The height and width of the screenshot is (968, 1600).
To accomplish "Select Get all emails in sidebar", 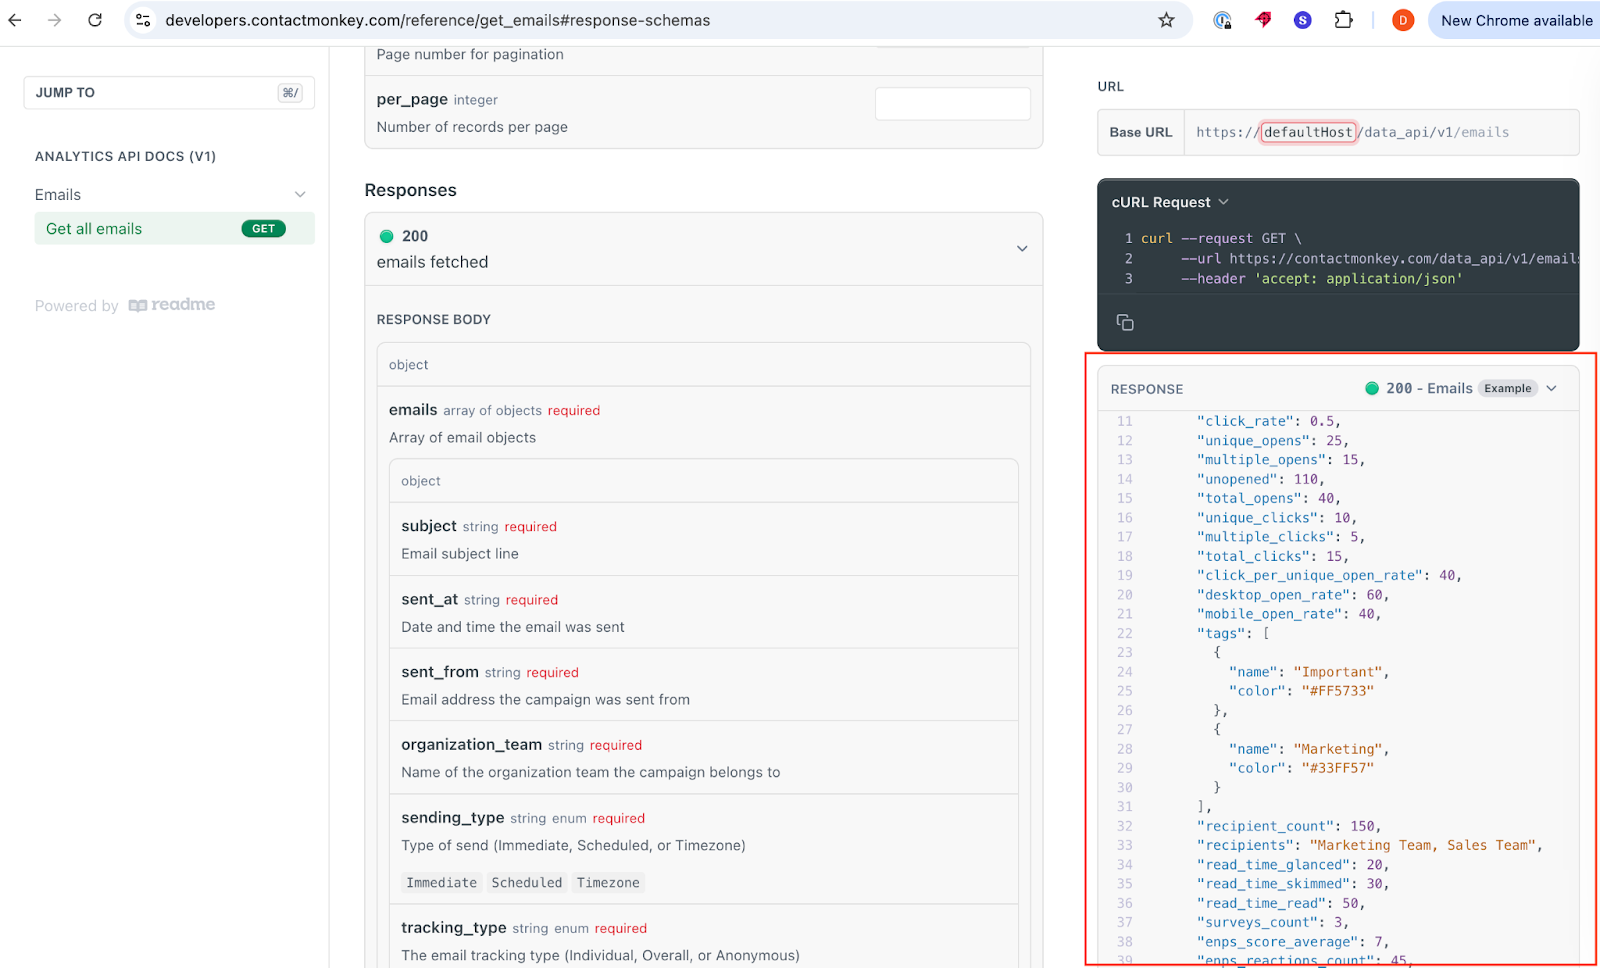I will 94,229.
